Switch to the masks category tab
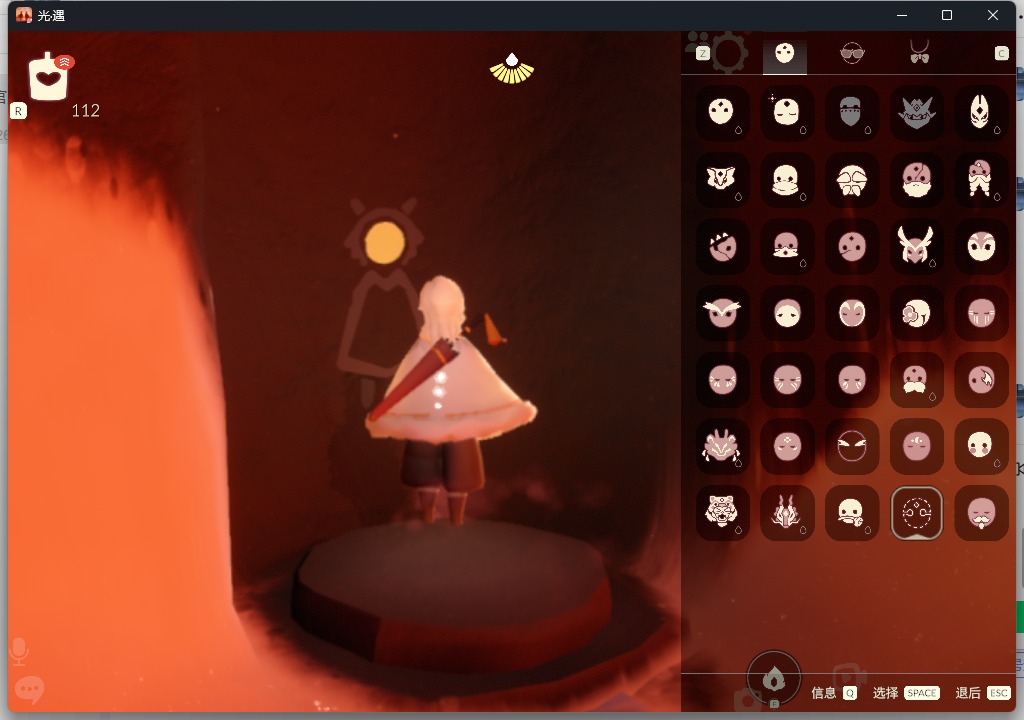This screenshot has width=1024, height=720. point(784,54)
